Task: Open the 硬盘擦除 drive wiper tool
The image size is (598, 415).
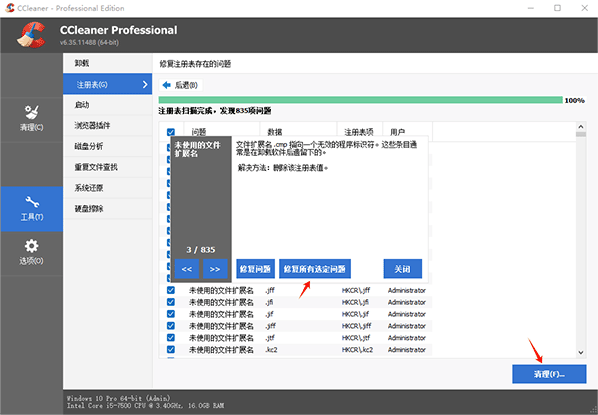Action: [108, 209]
